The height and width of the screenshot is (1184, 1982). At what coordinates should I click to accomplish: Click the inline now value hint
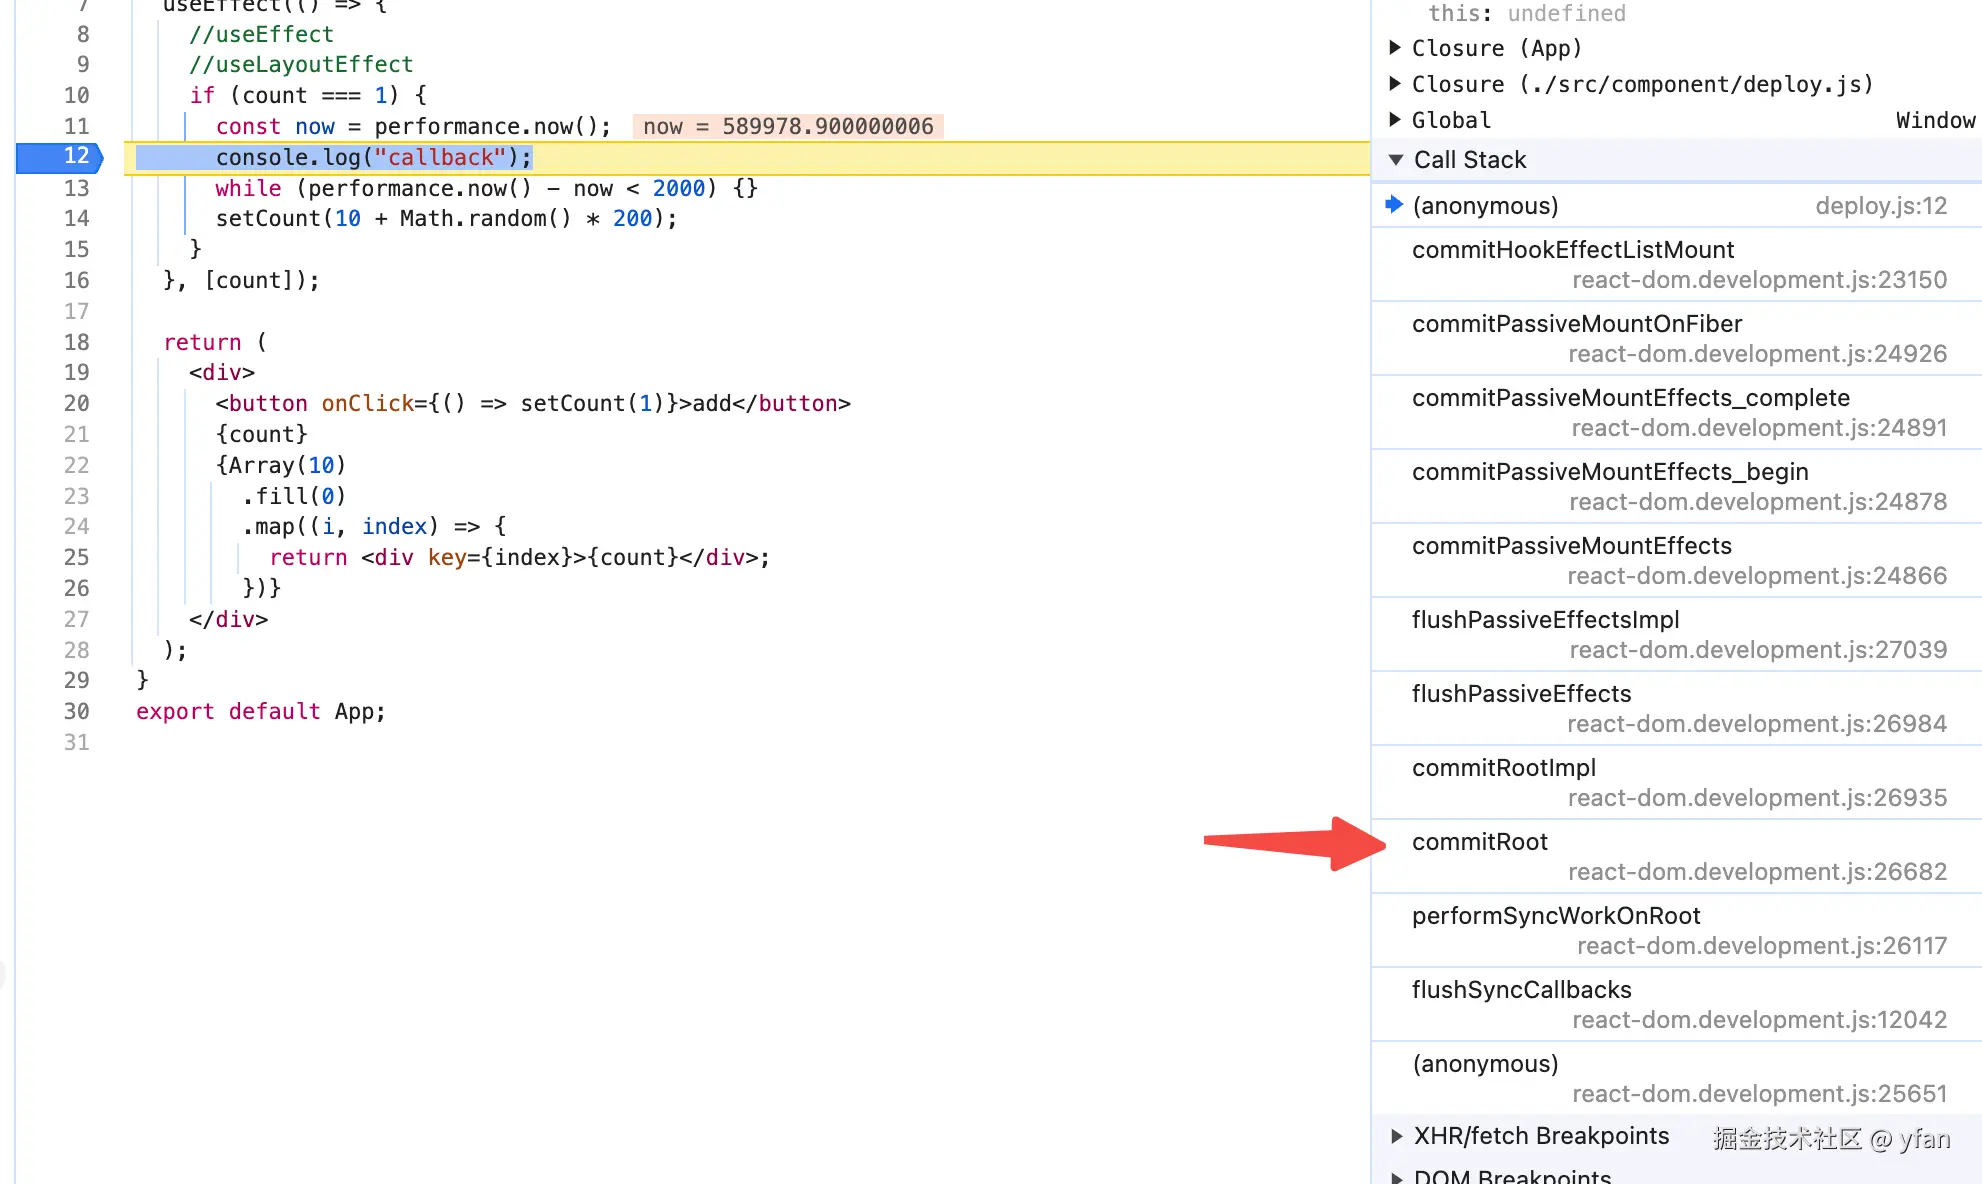[x=787, y=127]
